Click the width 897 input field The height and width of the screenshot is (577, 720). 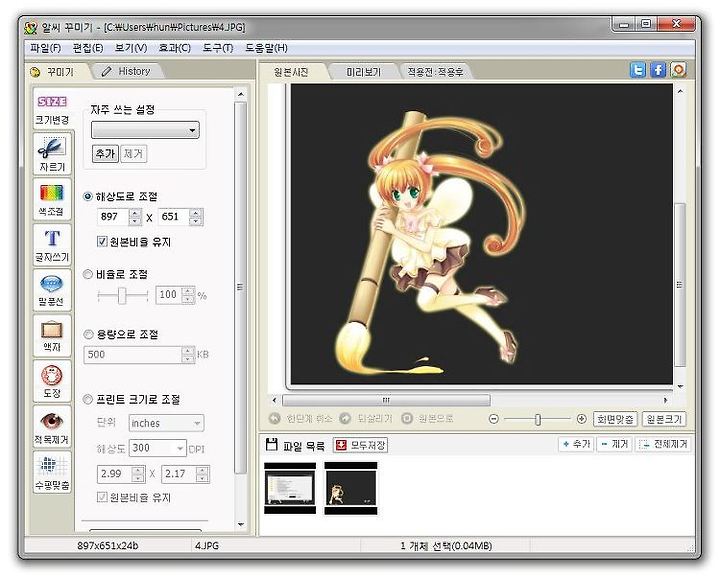113,217
